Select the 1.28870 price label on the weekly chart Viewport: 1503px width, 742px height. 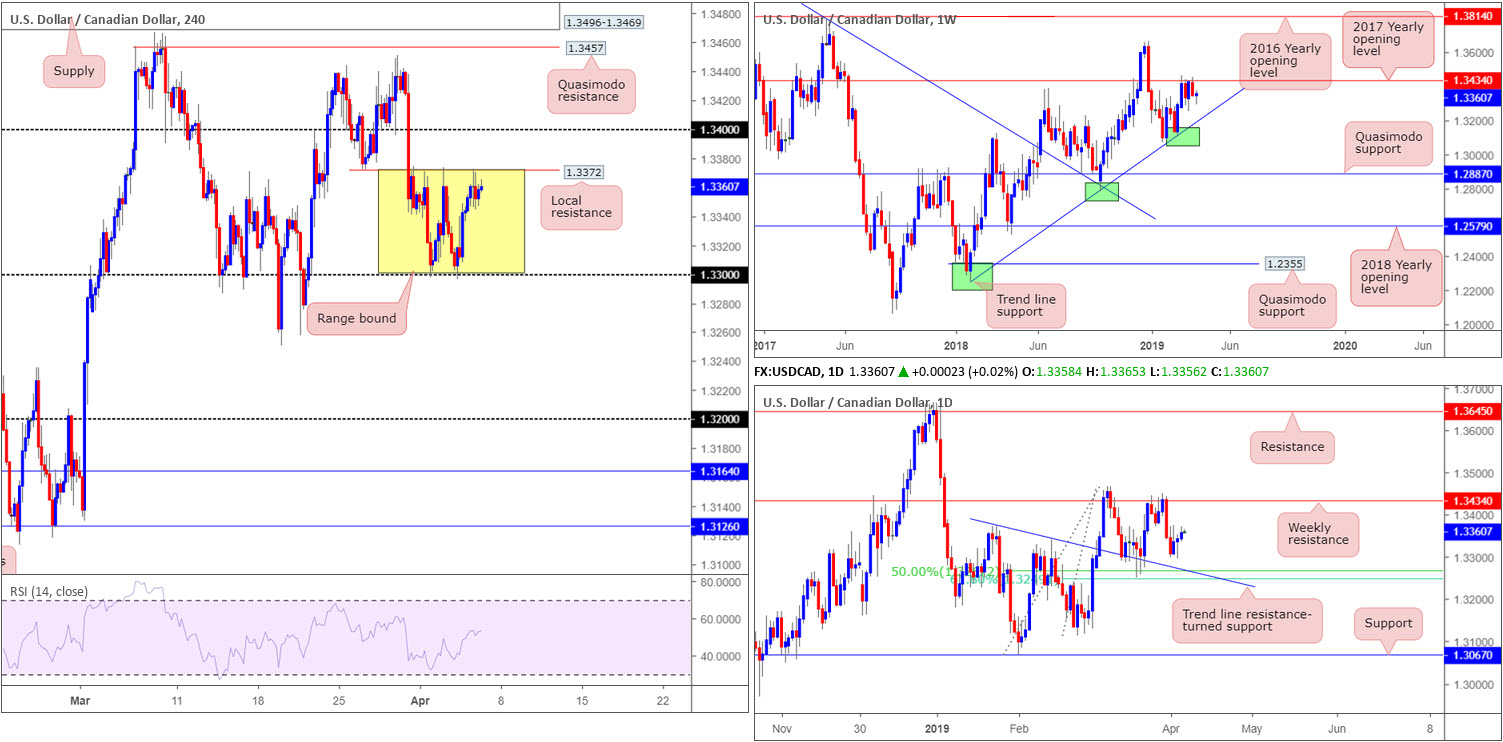pyautogui.click(x=1471, y=174)
